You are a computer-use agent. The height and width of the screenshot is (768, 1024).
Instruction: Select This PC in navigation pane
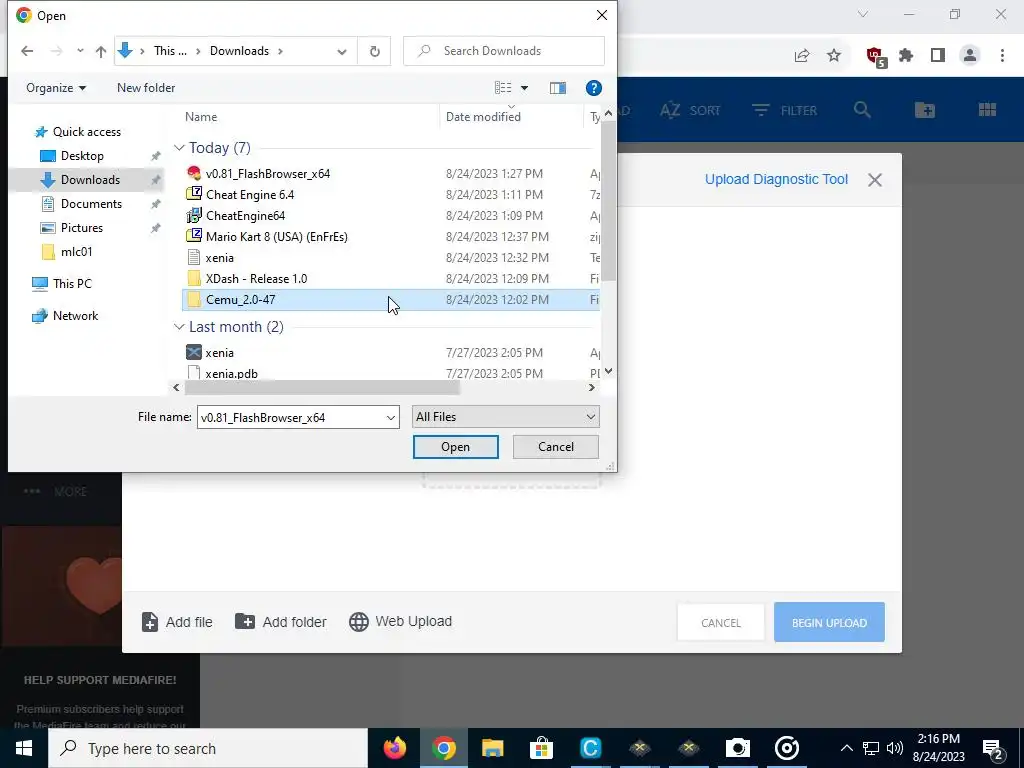click(x=72, y=283)
